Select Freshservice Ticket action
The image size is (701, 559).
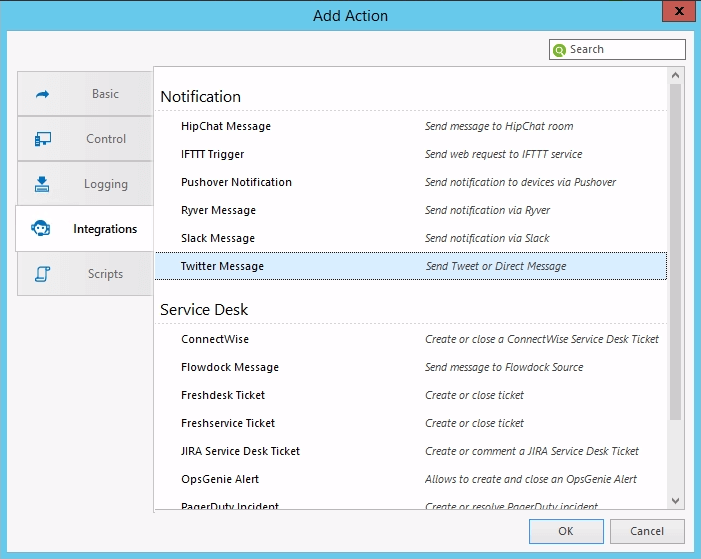coord(228,423)
